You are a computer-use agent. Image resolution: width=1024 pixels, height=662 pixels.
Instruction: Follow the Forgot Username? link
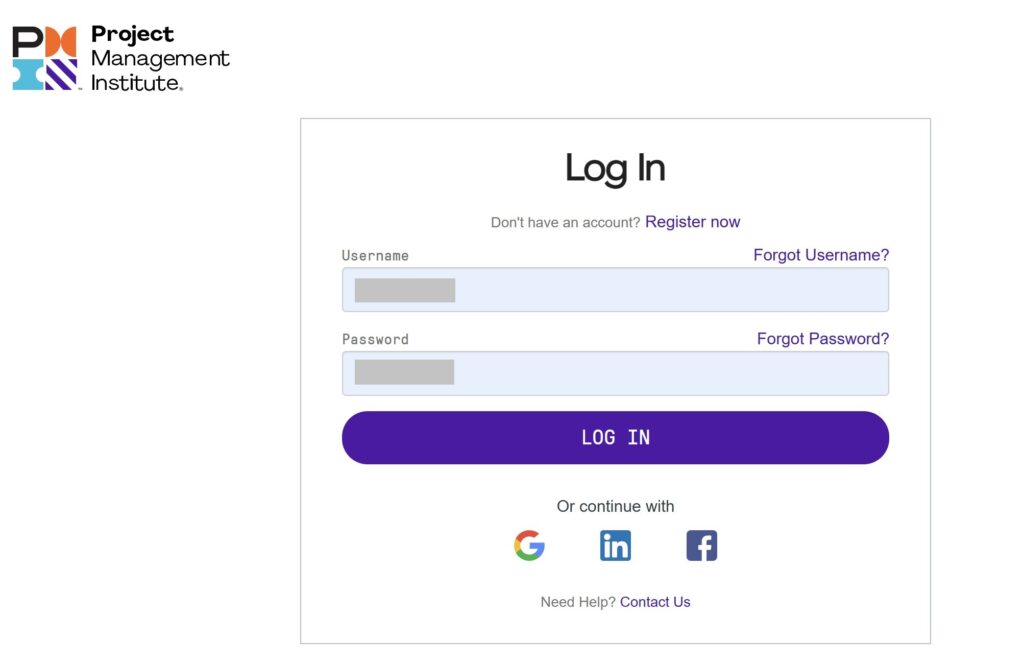click(x=821, y=255)
